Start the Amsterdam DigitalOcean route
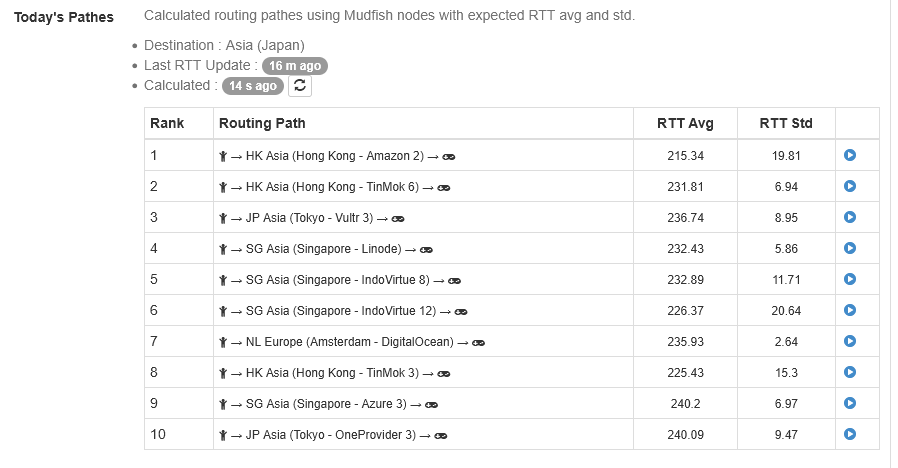Screen dimensions: 898x468 [850, 341]
